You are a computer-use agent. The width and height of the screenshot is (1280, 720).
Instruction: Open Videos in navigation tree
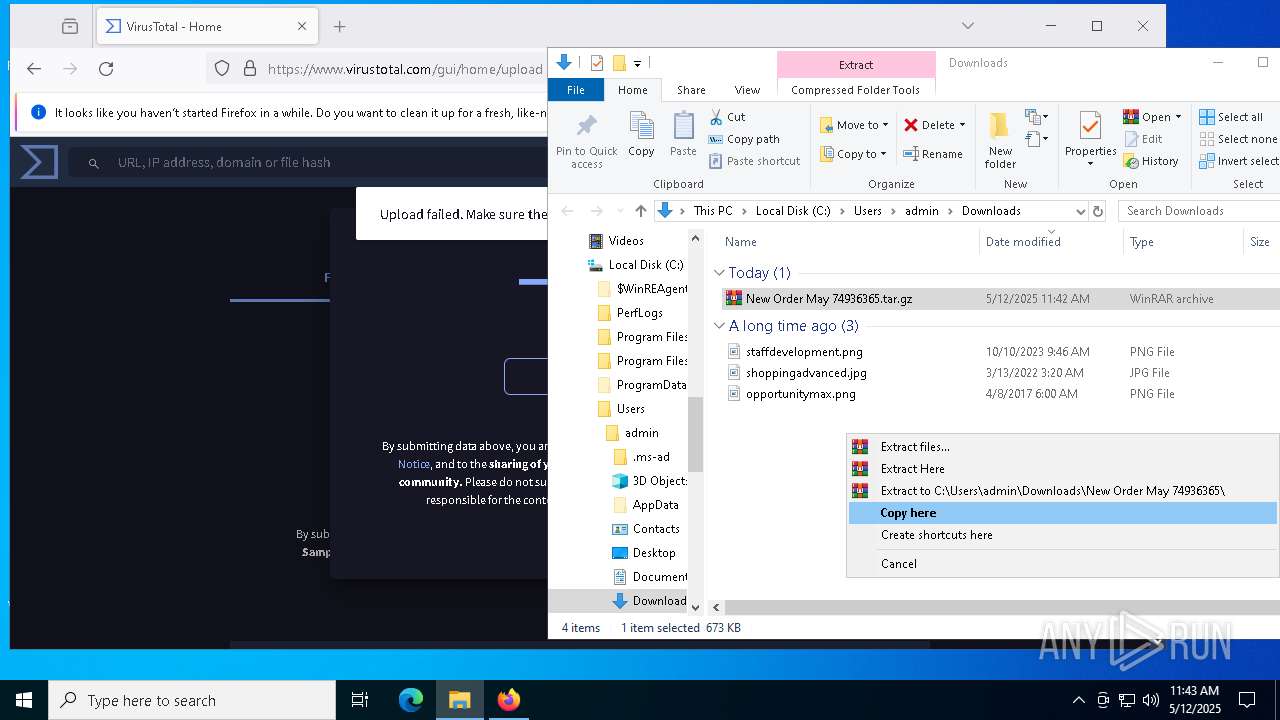point(626,241)
